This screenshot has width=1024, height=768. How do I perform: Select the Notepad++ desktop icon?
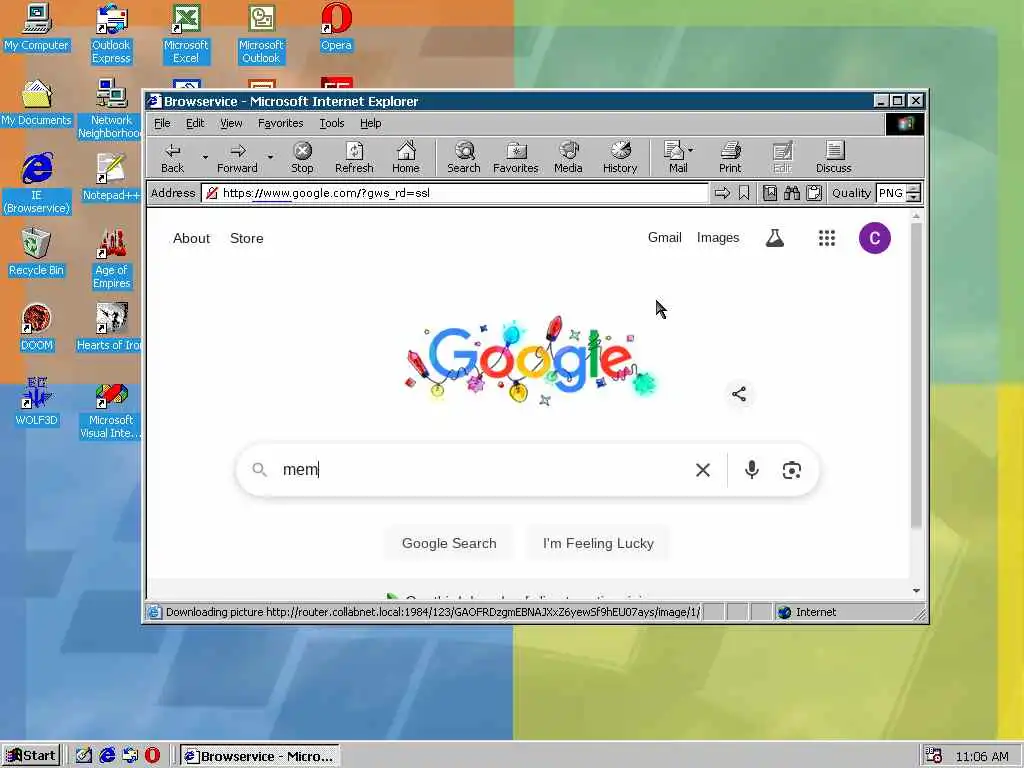pos(111,177)
